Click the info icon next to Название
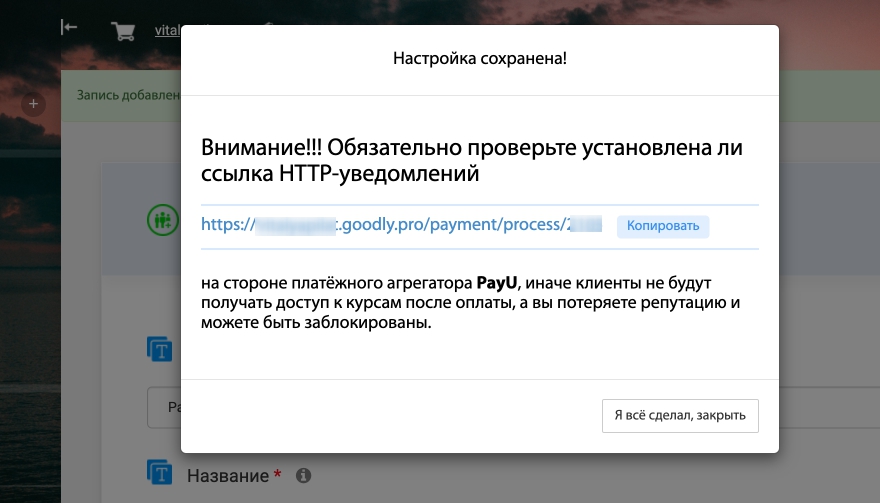Image resolution: width=880 pixels, height=503 pixels. point(304,475)
